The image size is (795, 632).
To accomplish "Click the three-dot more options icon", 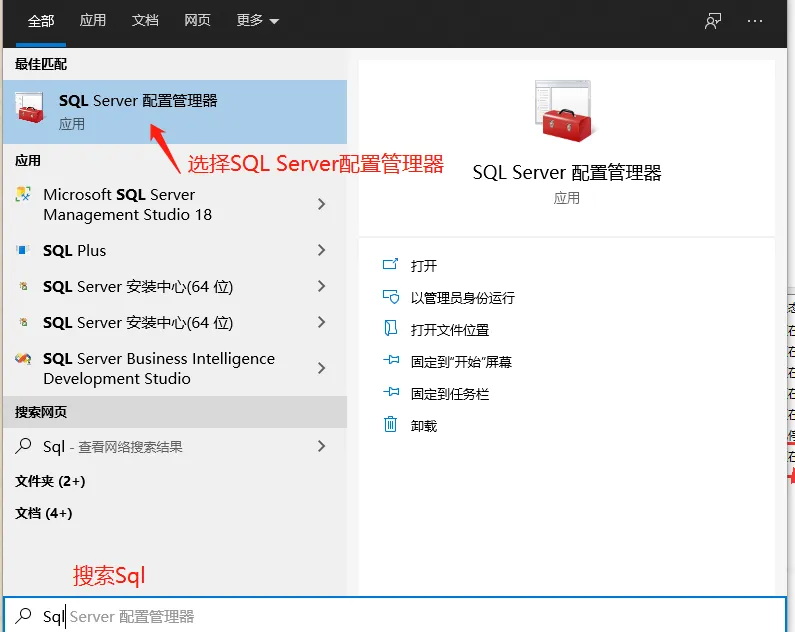I will click(755, 21).
